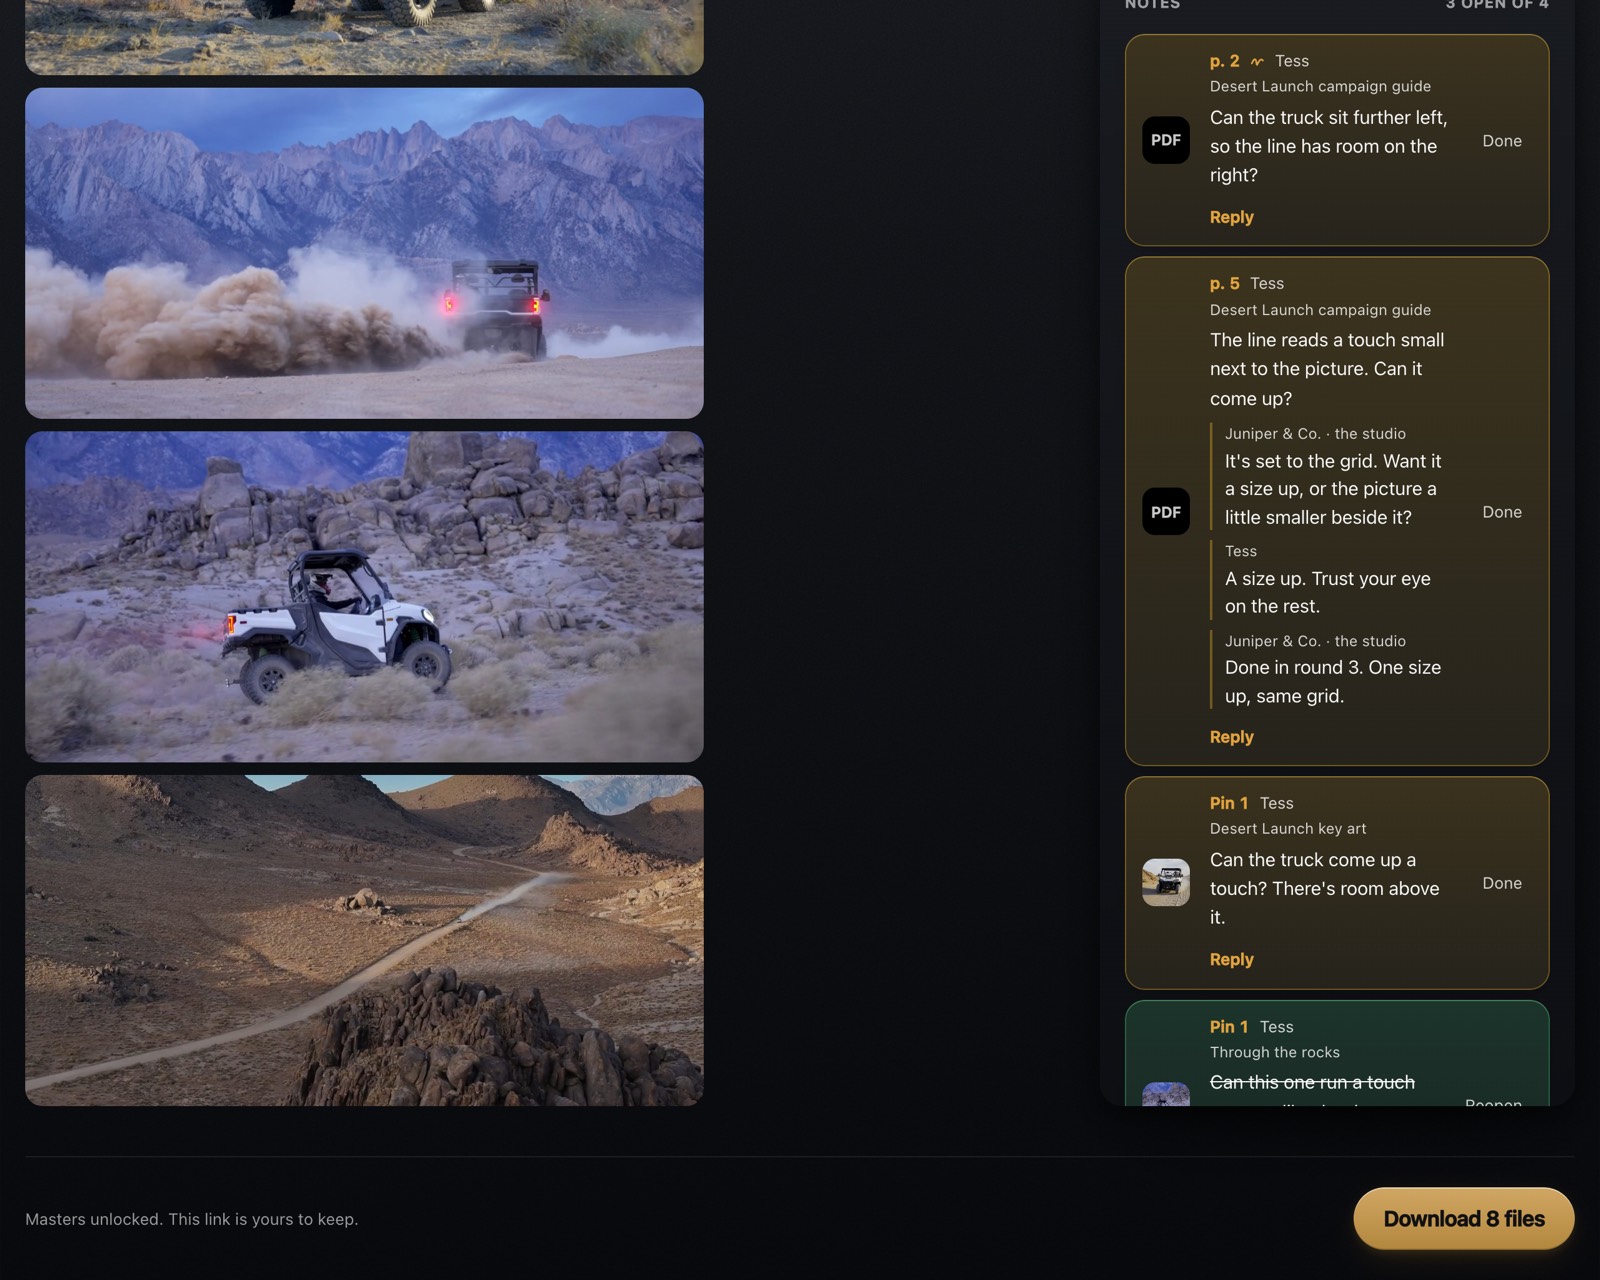Mark the 'truck sit further left' note Done
1600x1280 pixels.
1502,141
